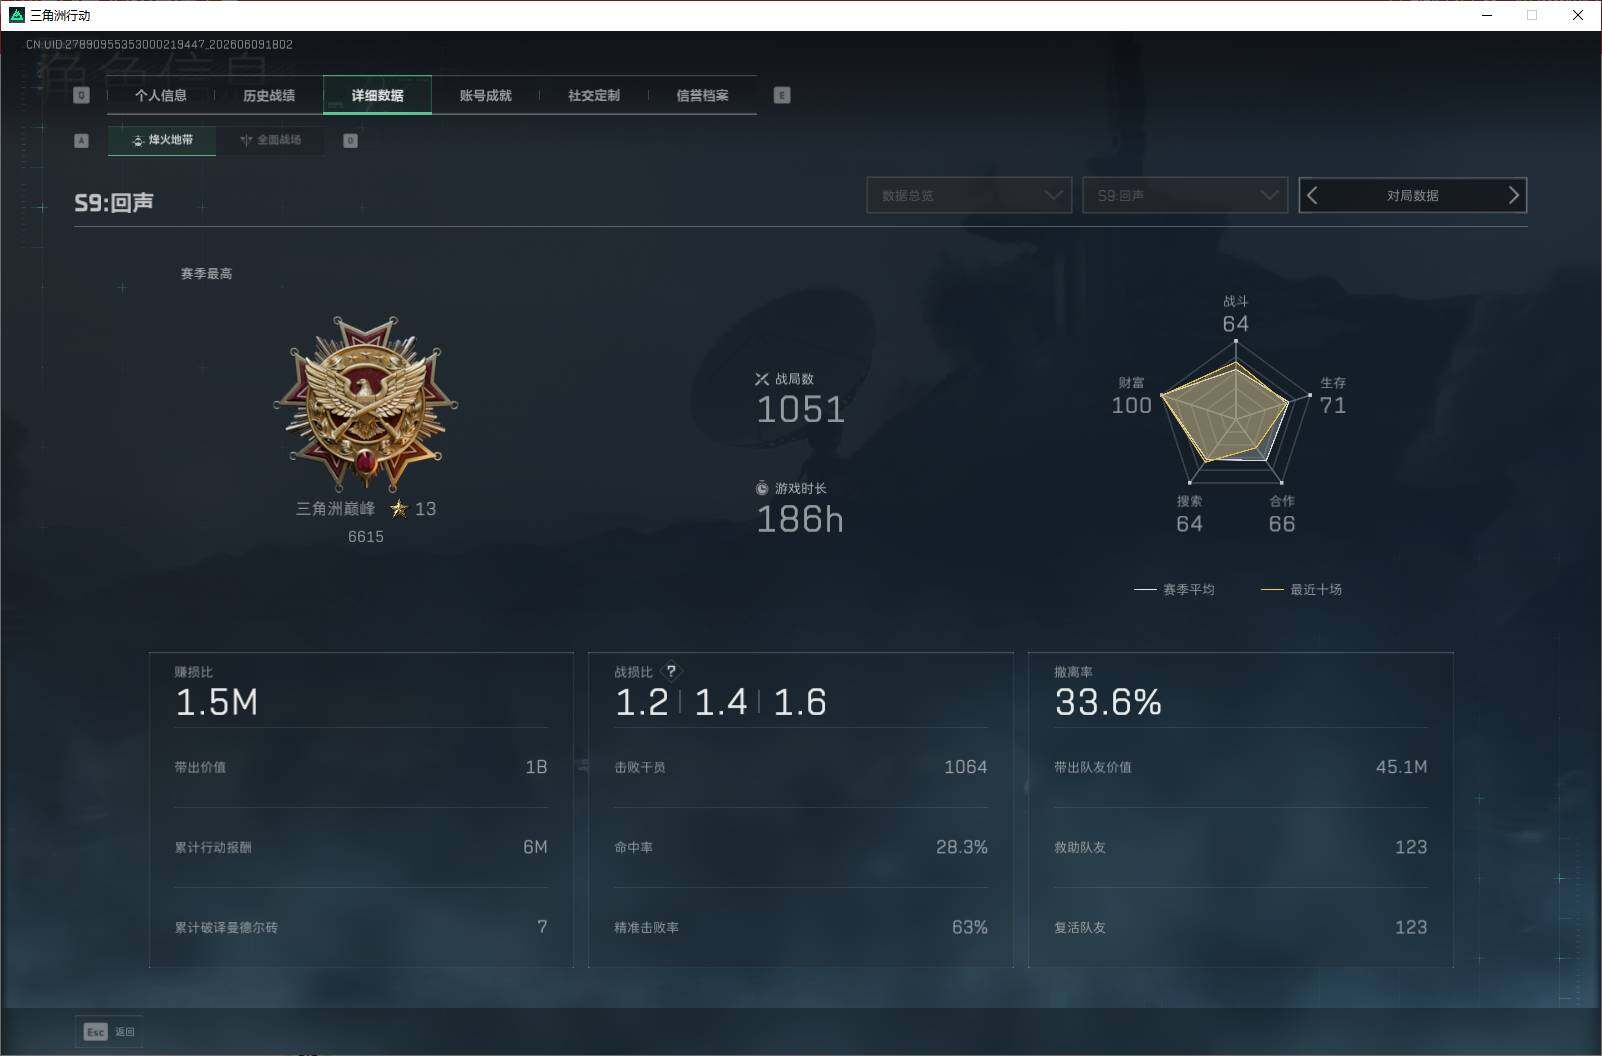Switch to 全面战场 mode
Viewport: 1602px width, 1056px height.
[x=270, y=140]
